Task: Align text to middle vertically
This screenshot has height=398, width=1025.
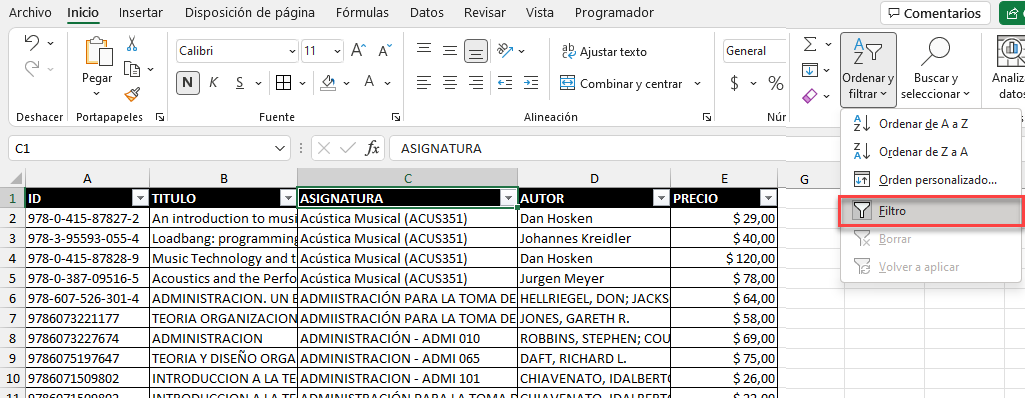Action: point(450,50)
